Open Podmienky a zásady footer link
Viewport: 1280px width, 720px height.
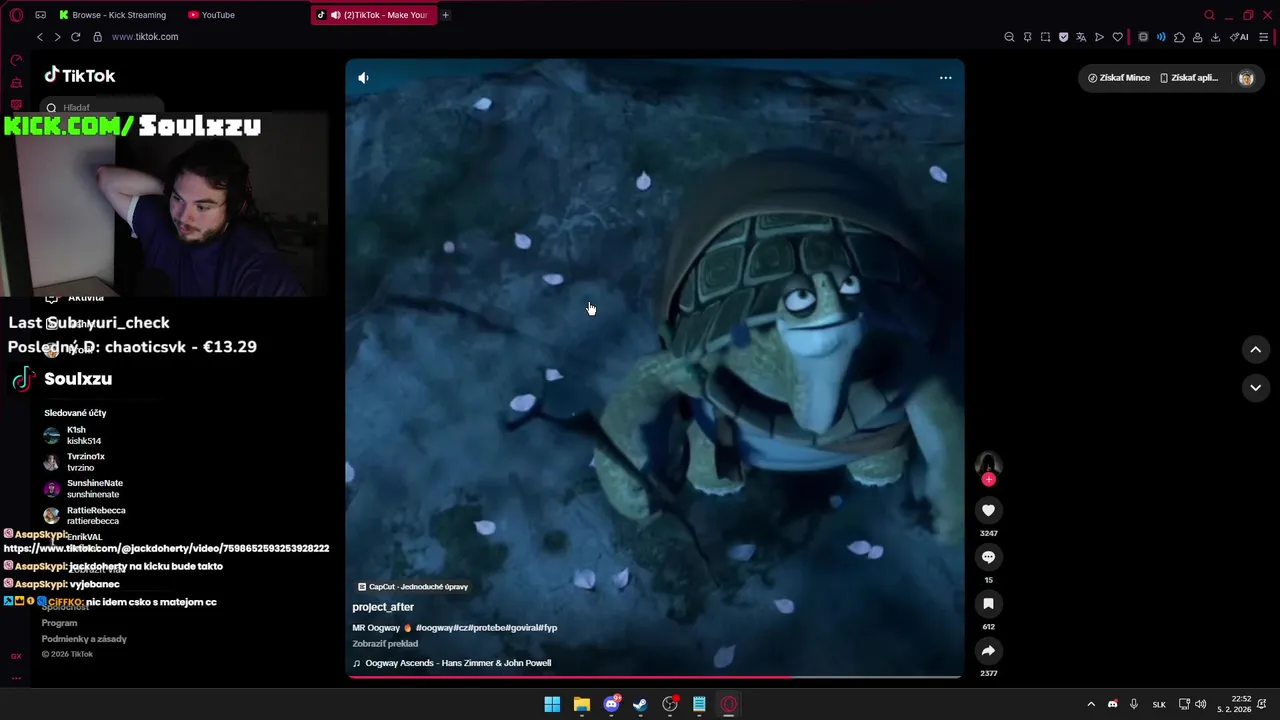pyautogui.click(x=84, y=639)
